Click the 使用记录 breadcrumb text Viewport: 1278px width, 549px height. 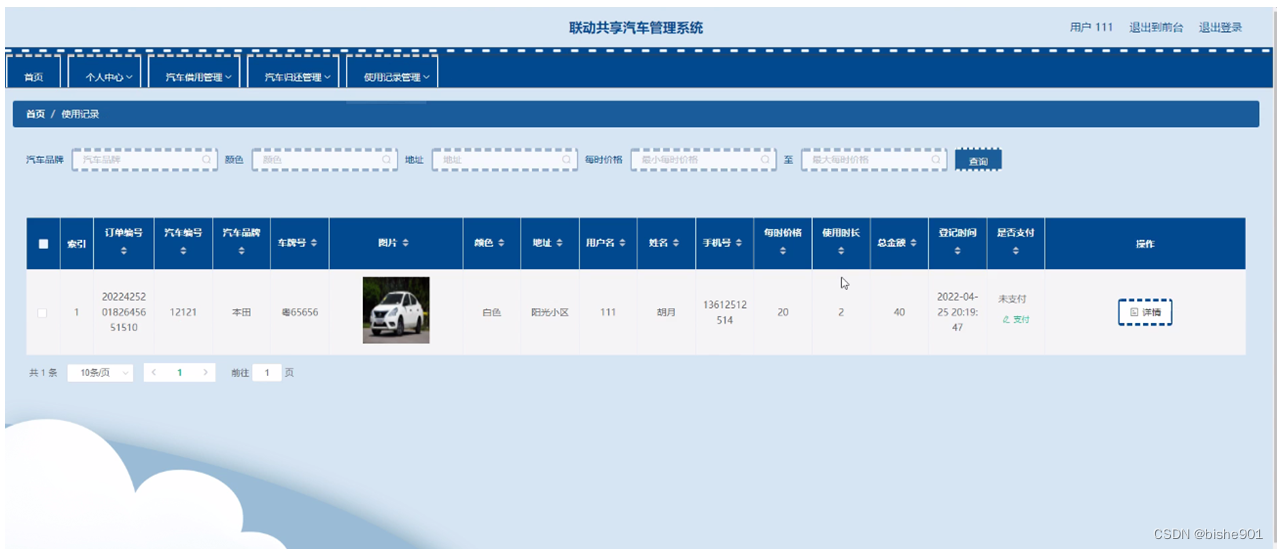pos(80,115)
